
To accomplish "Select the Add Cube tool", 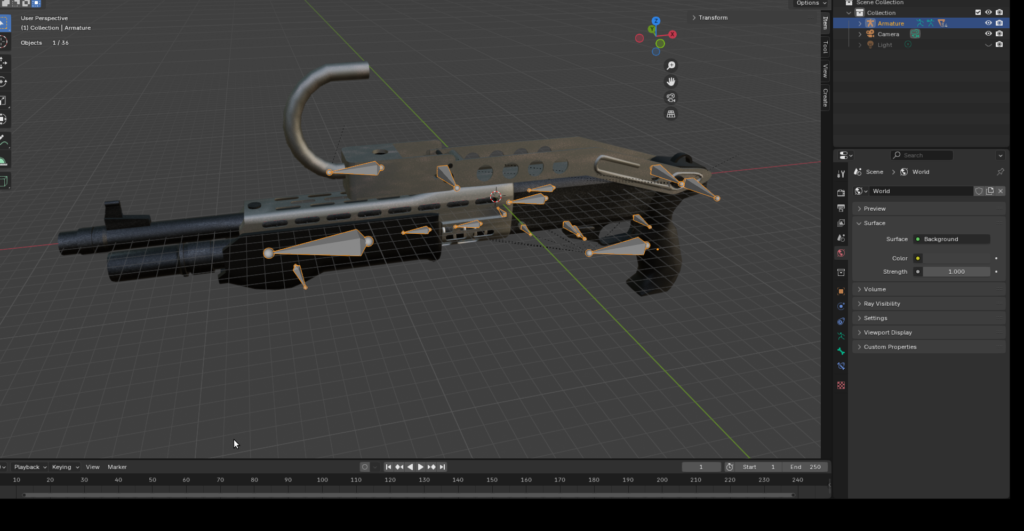I will 3,181.
